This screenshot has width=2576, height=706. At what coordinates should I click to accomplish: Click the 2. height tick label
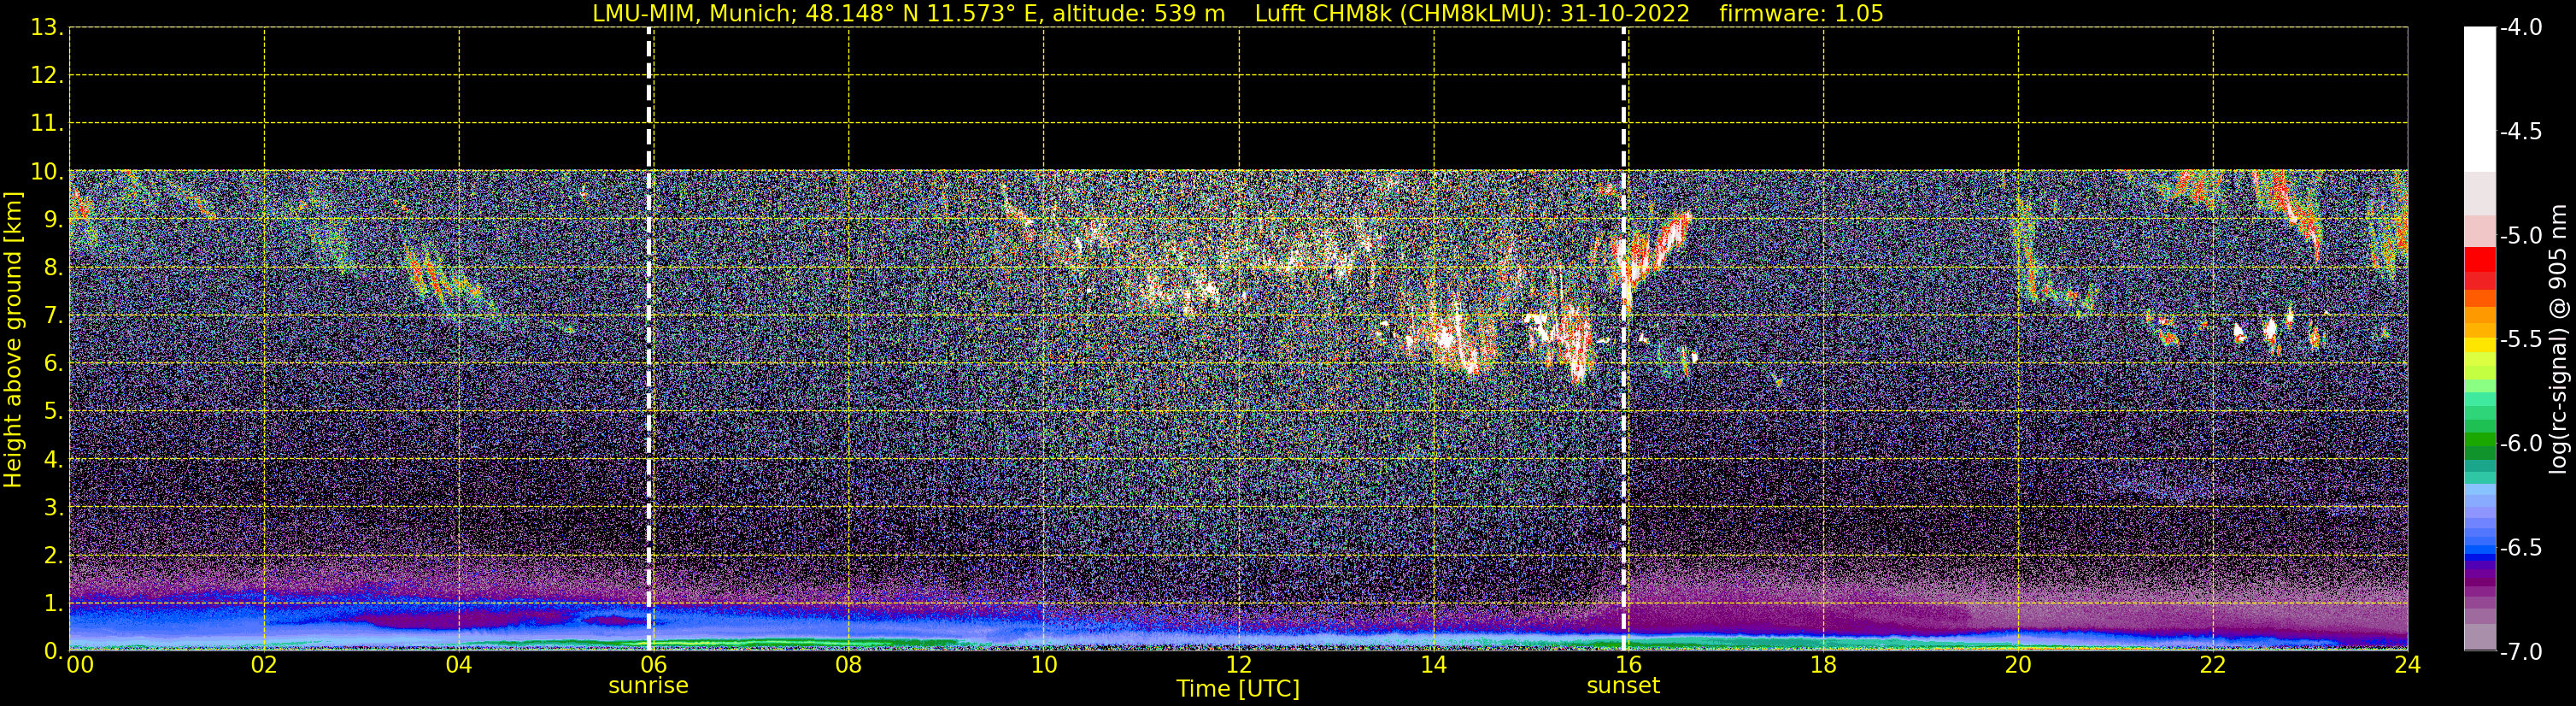coord(53,556)
